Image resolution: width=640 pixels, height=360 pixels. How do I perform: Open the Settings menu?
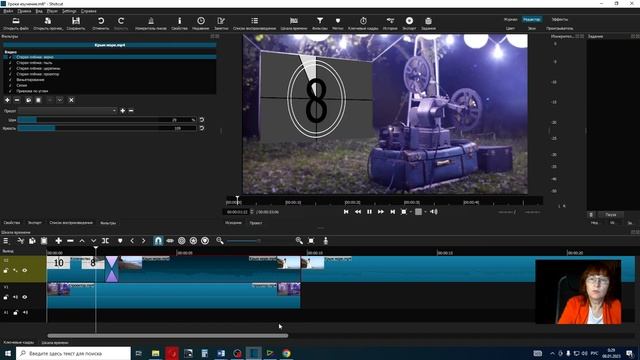(x=69, y=11)
